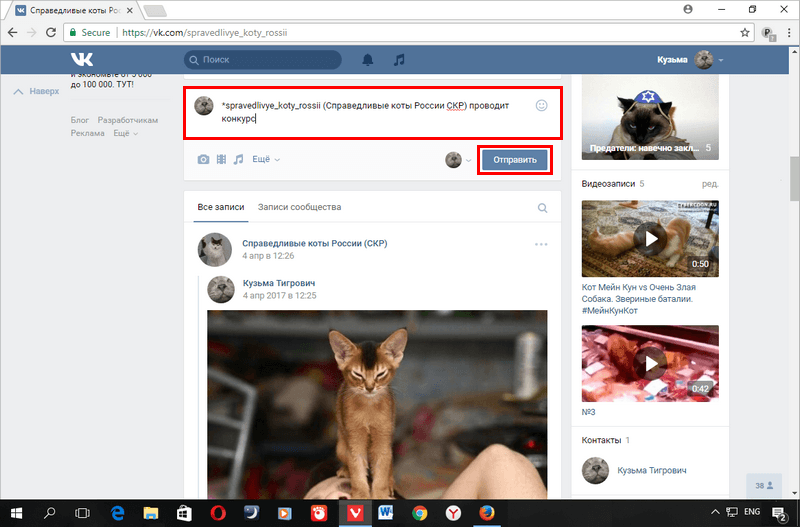Search wall posts magnifier icon
This screenshot has height=527, width=800.
click(x=542, y=208)
